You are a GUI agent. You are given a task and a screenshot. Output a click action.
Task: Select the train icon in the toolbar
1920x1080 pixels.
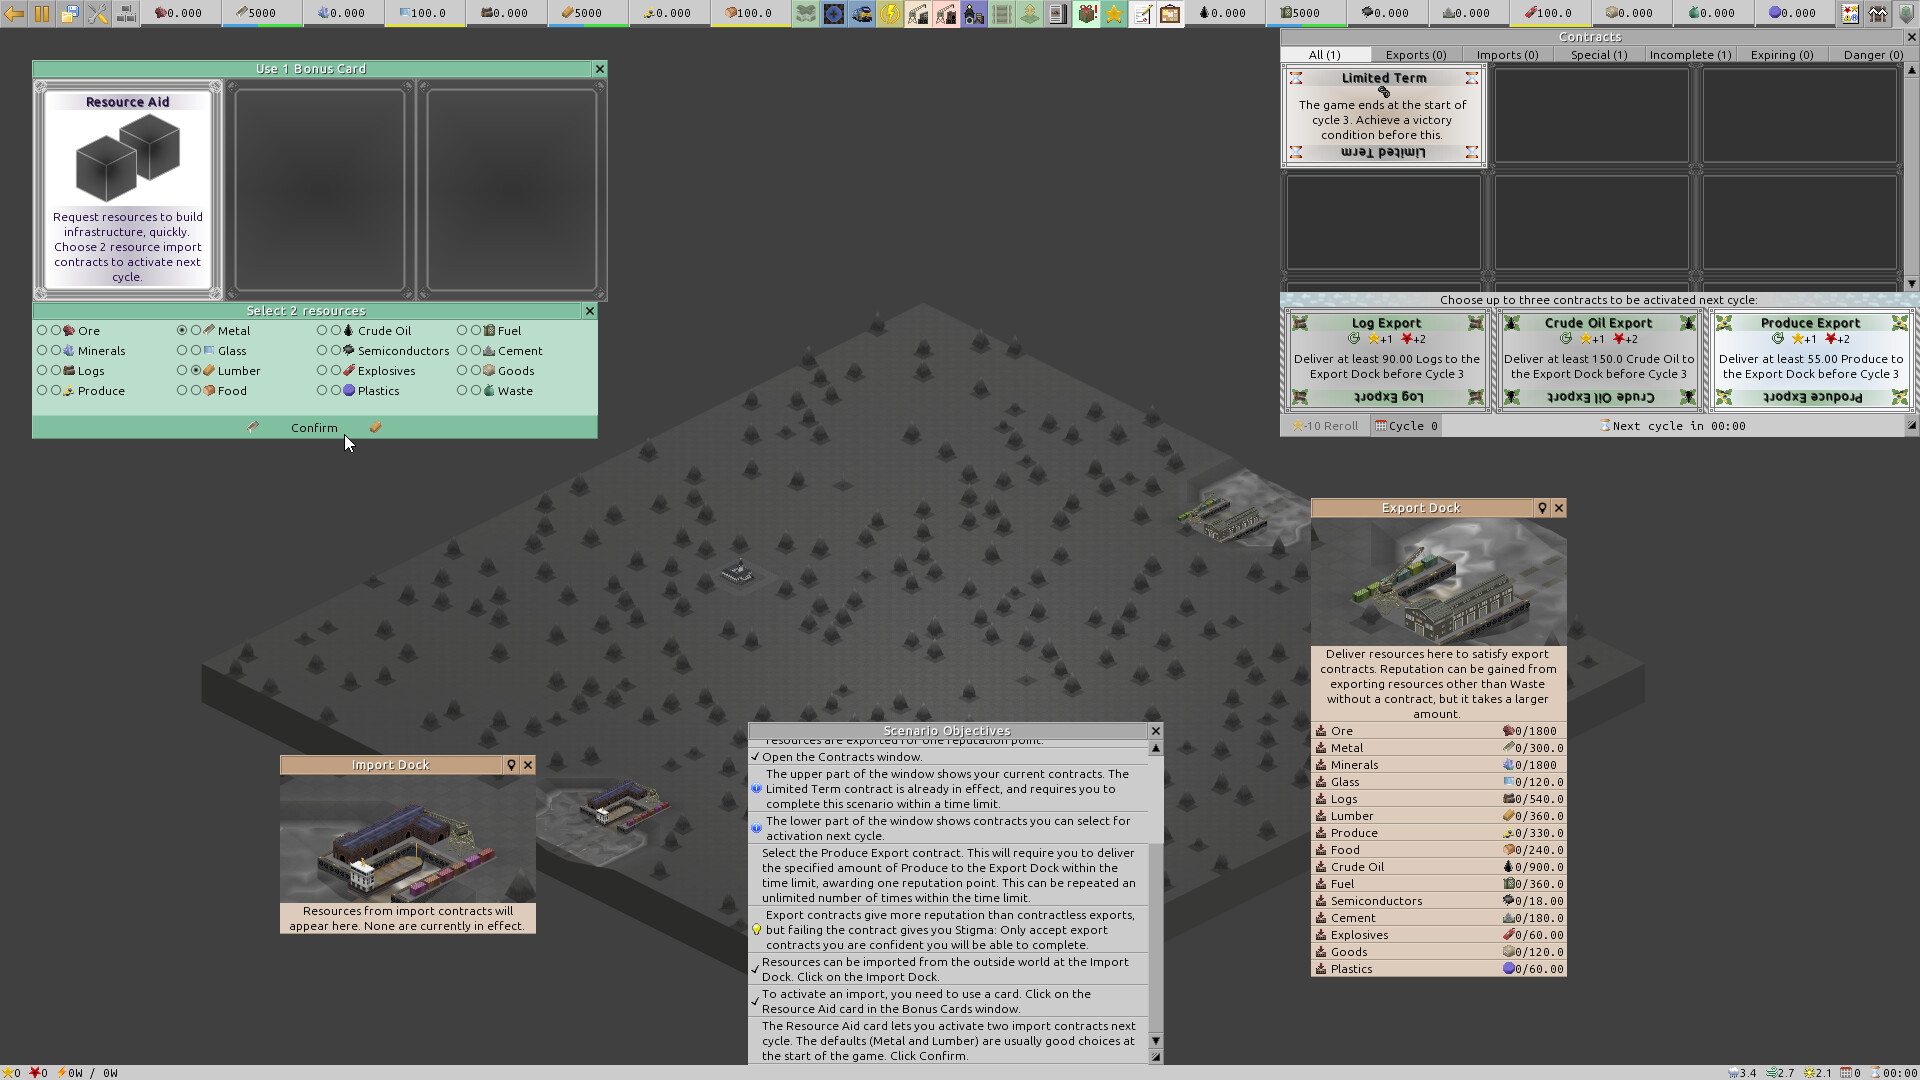coord(861,13)
